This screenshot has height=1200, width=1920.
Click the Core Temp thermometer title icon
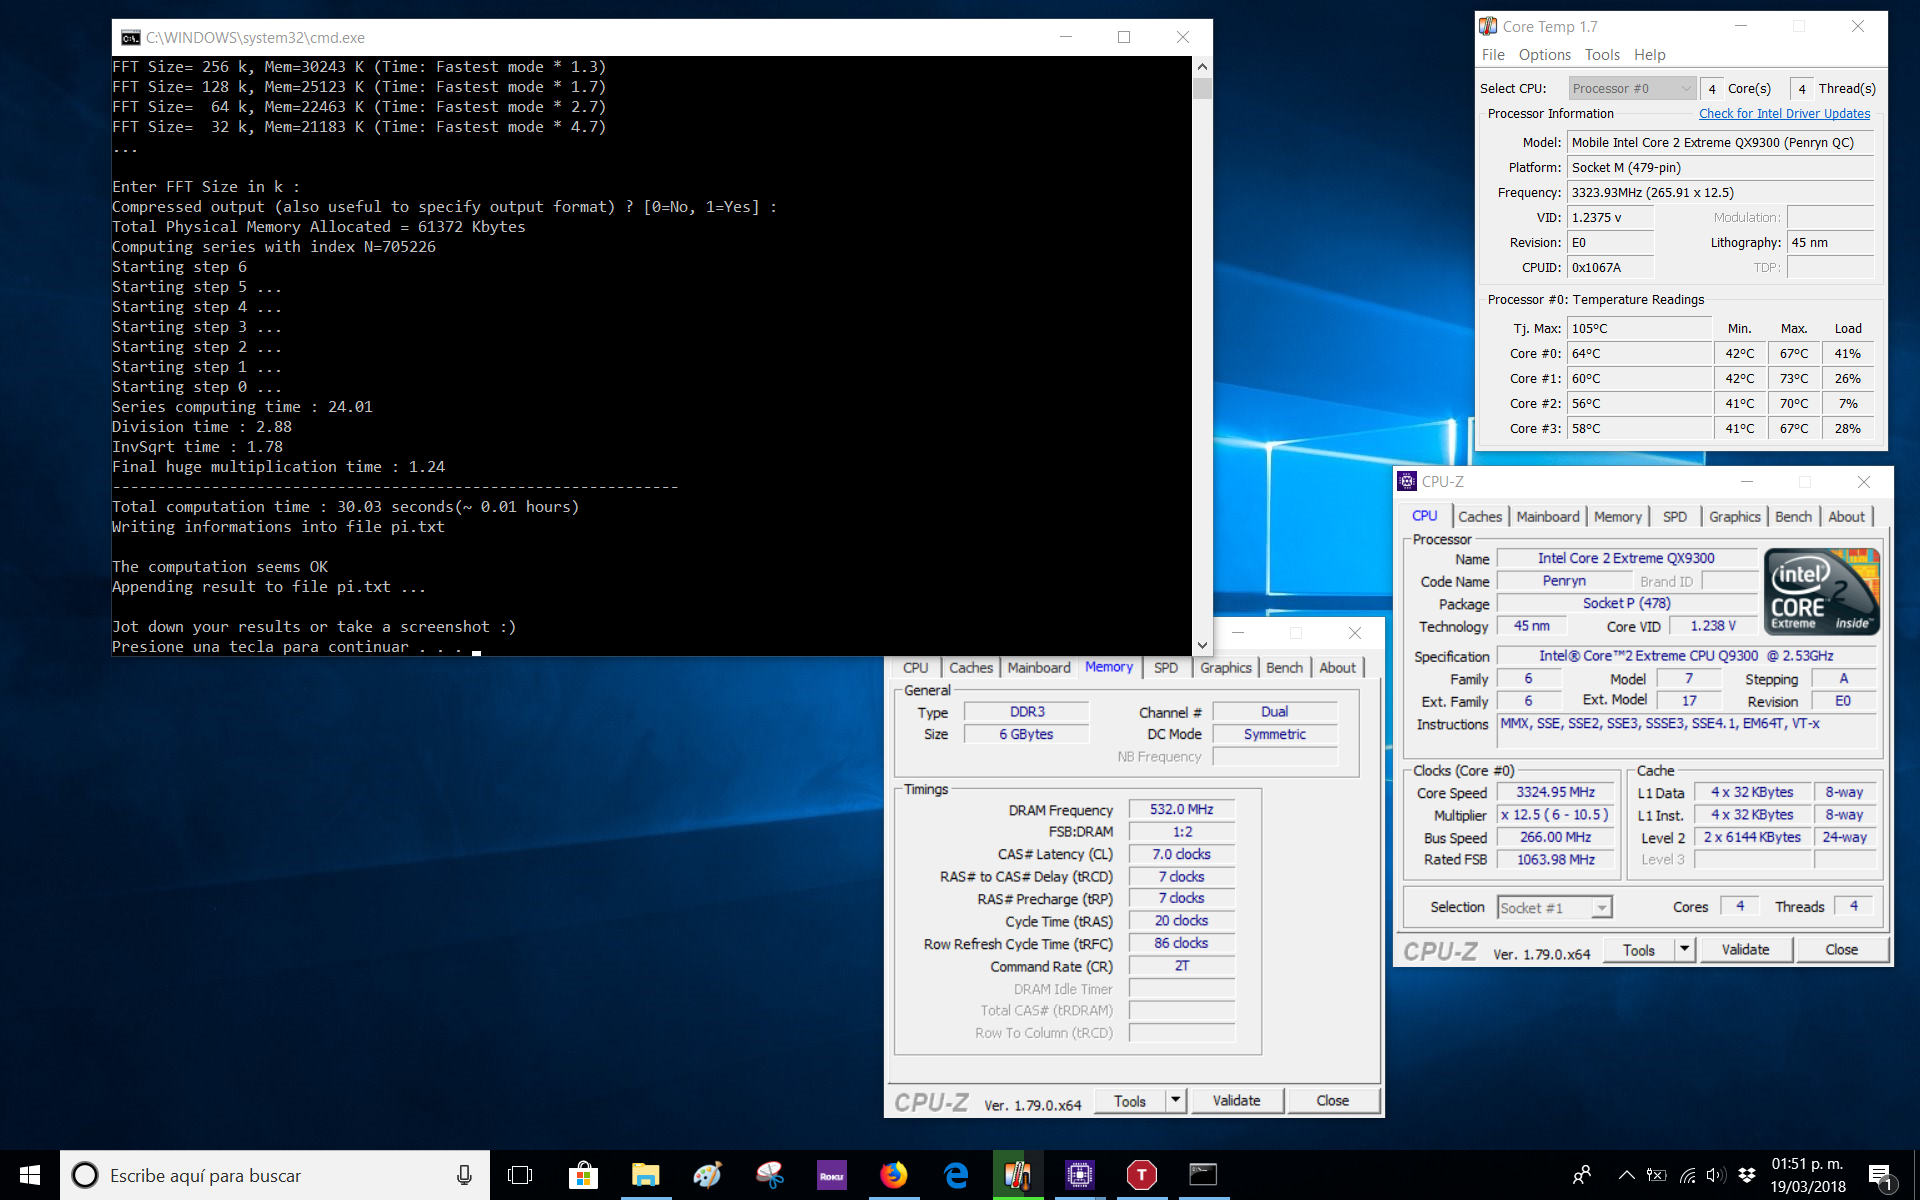1489,26
